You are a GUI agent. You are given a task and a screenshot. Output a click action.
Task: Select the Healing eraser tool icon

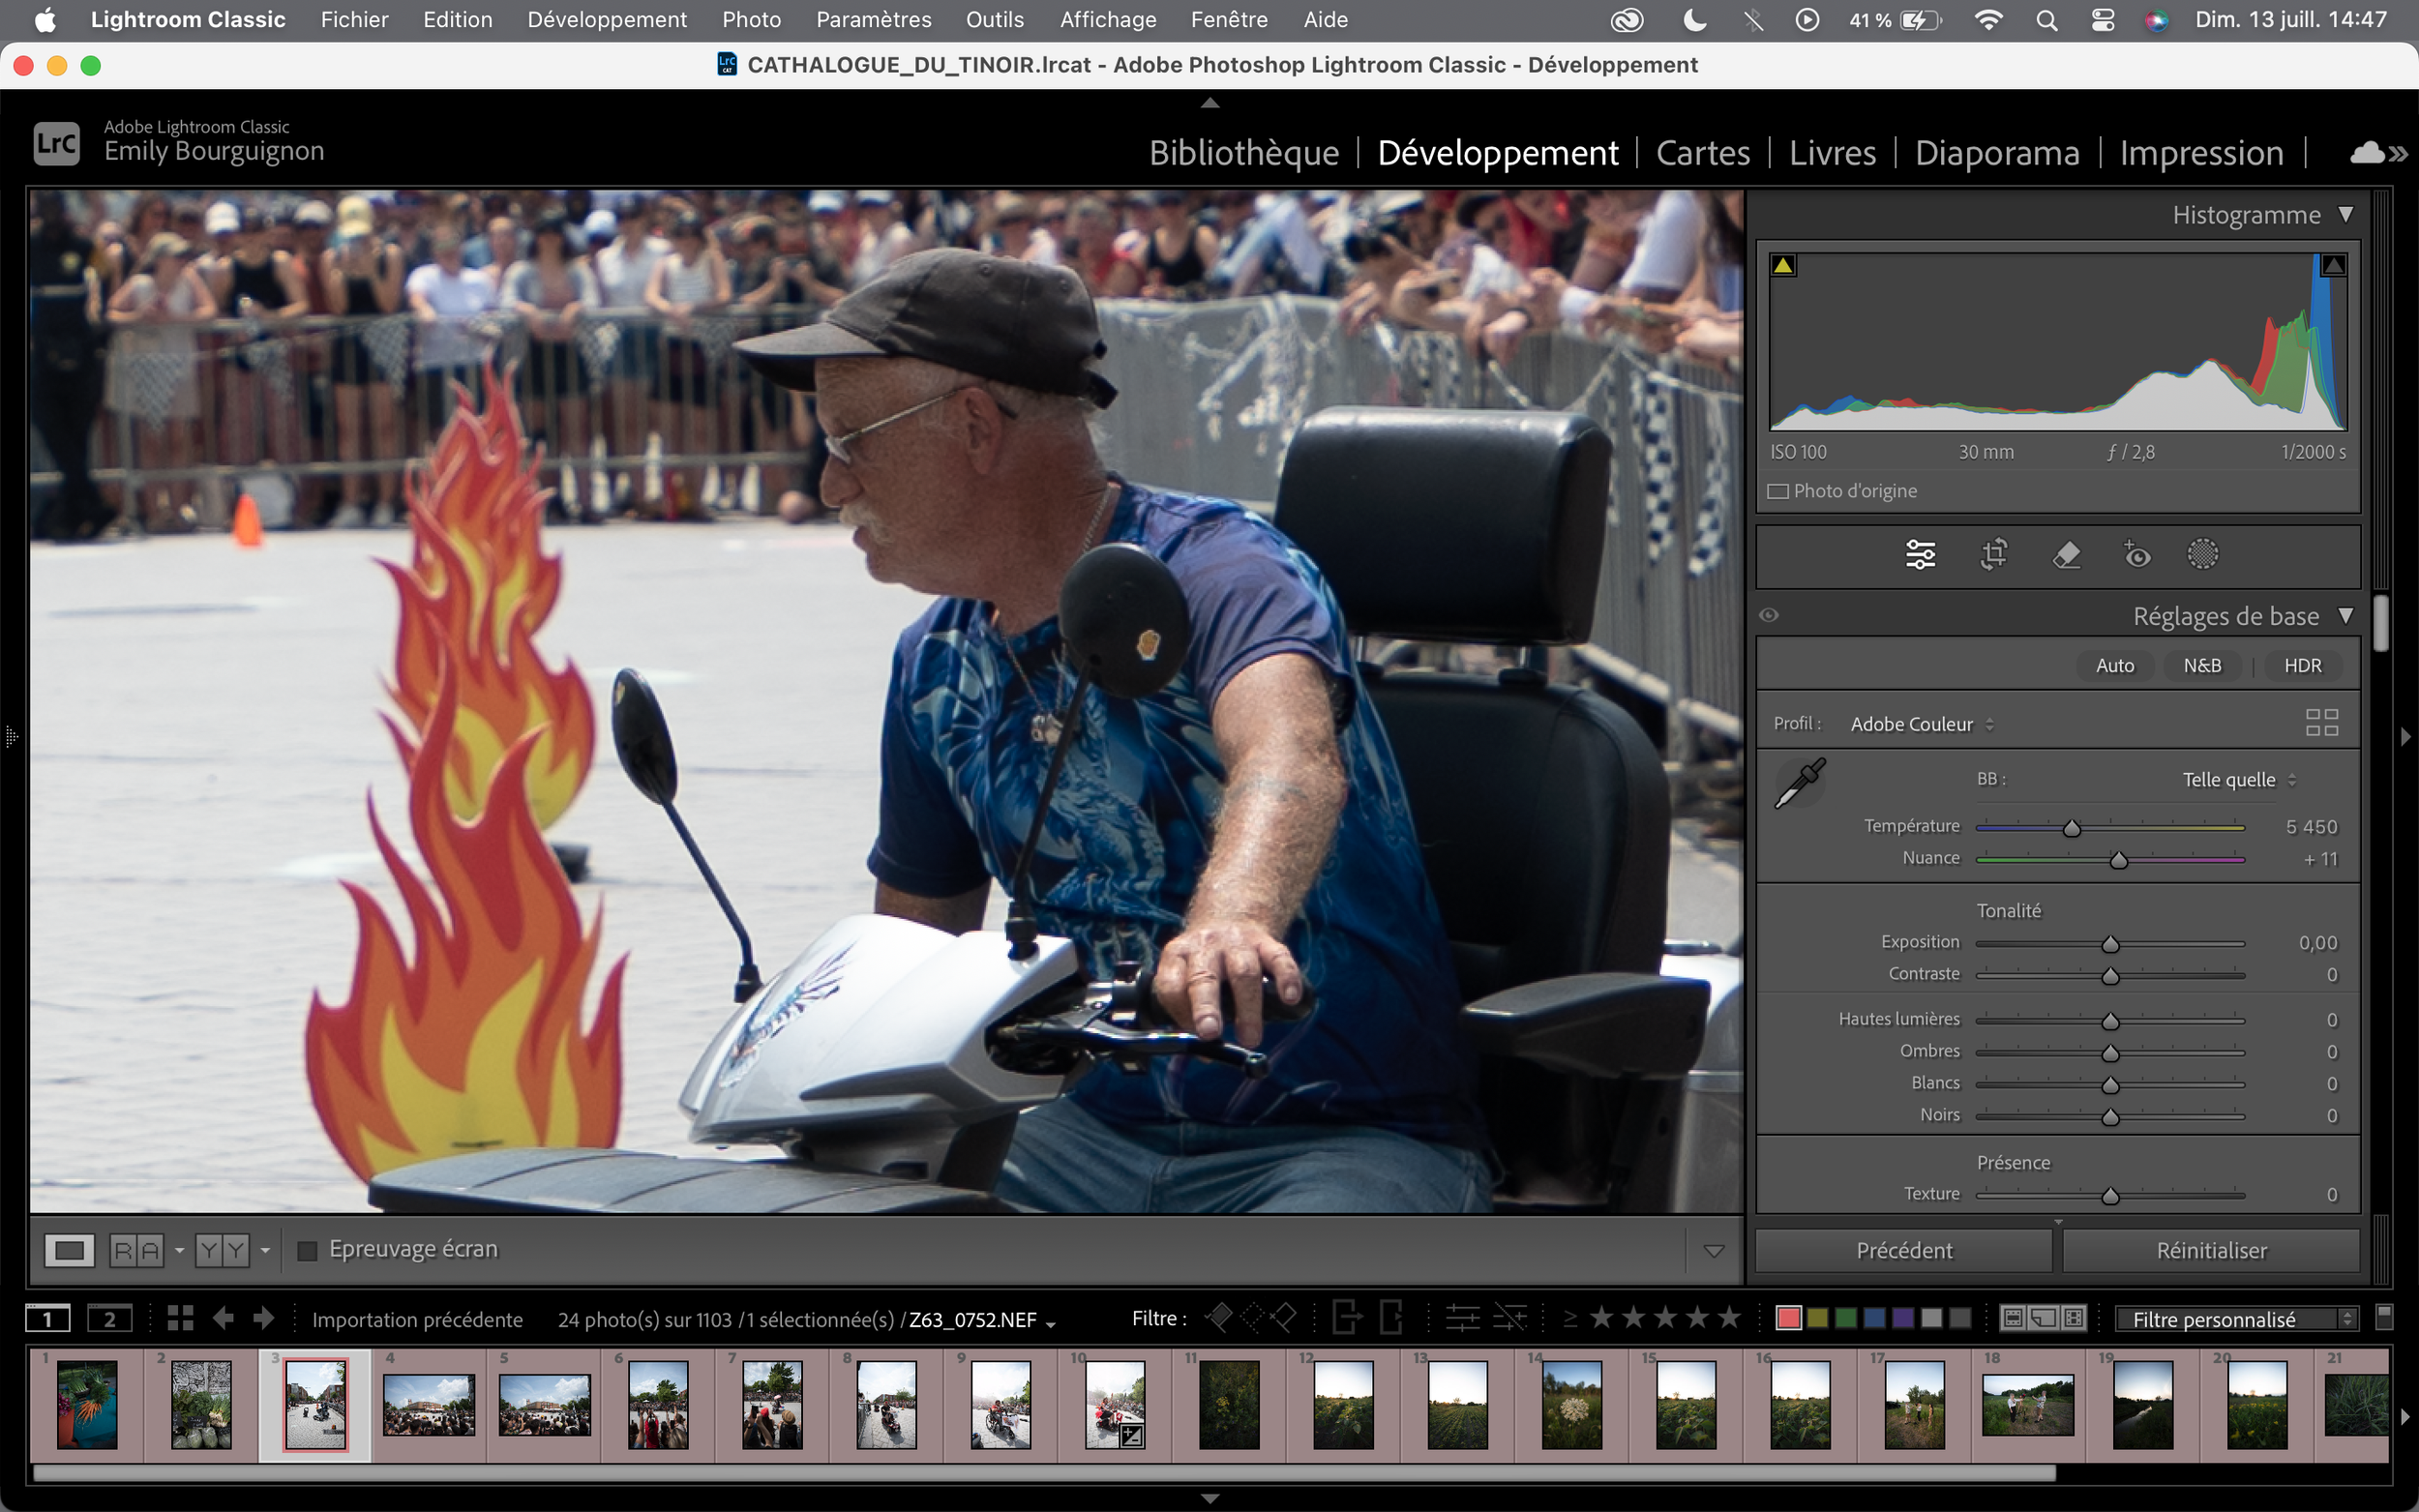tap(2066, 554)
